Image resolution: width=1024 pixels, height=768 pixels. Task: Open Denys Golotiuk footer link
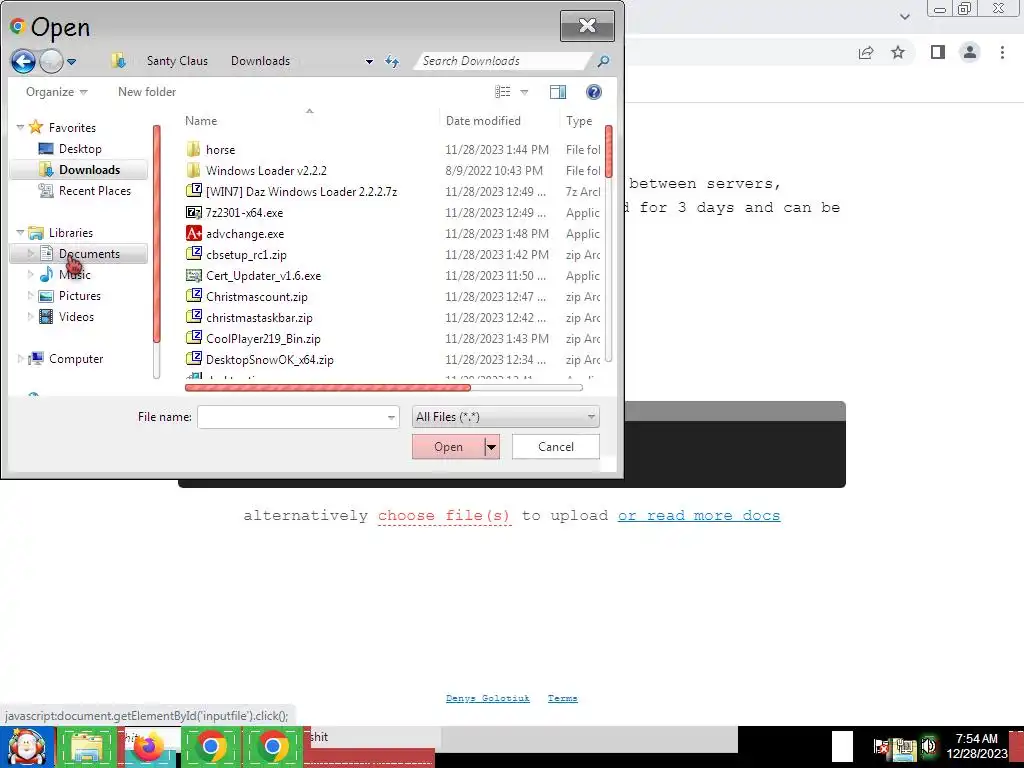[x=488, y=698]
